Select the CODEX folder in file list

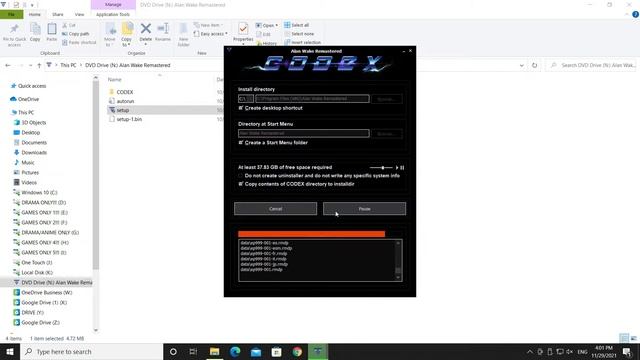(x=125, y=92)
